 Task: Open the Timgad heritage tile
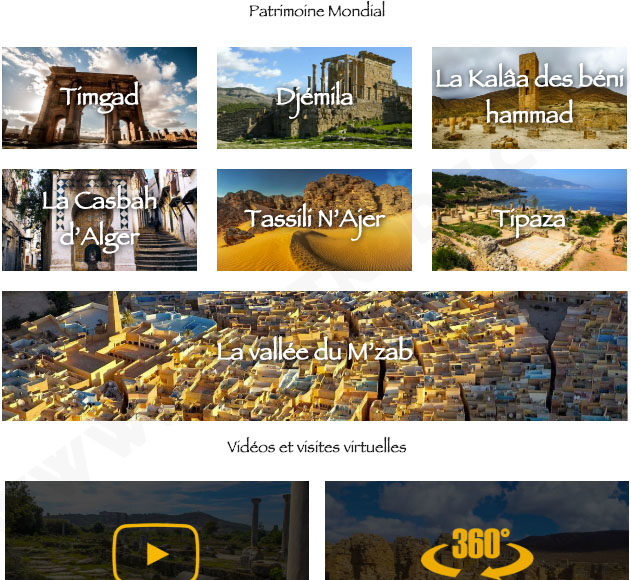point(99,98)
